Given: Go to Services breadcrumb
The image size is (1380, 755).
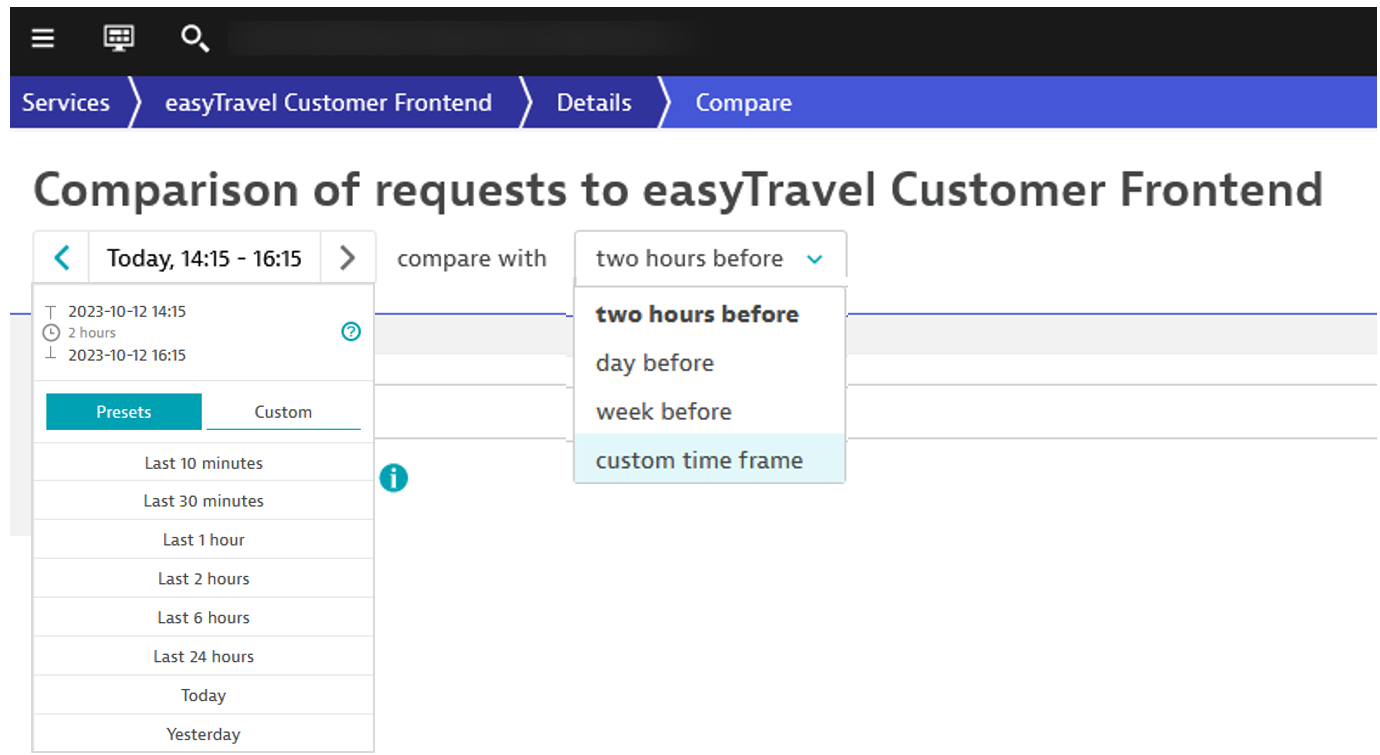Looking at the screenshot, I should (66, 102).
